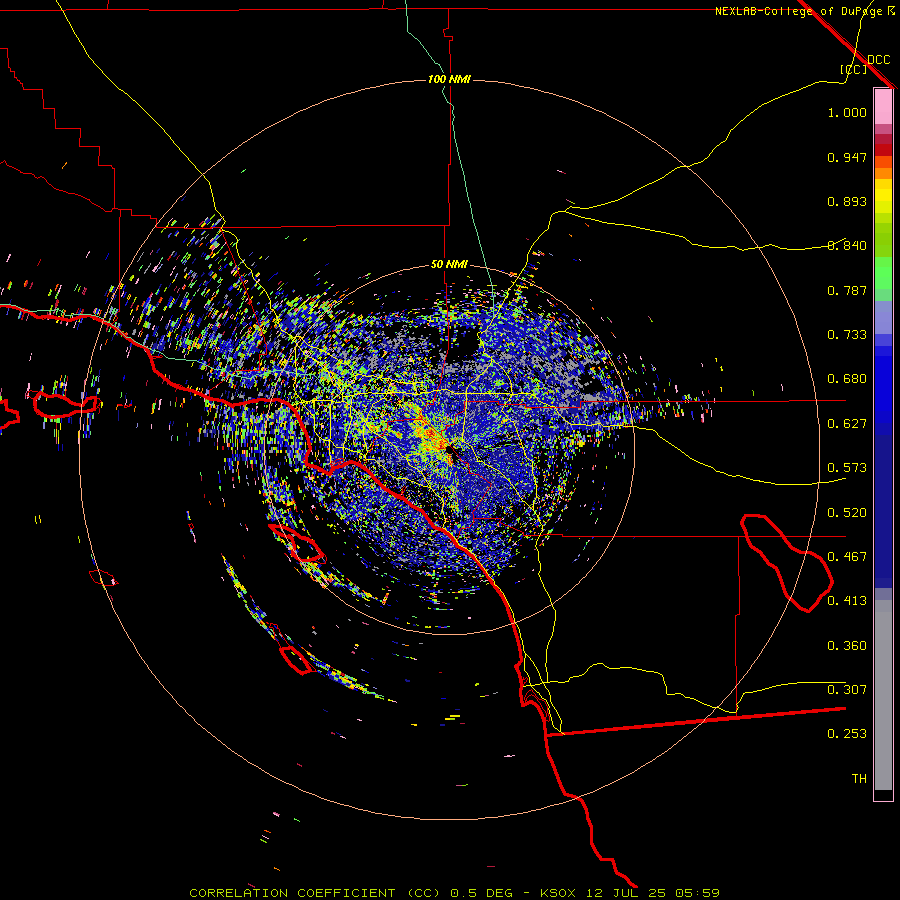Click the '0.307' scale value
900x900 pixels.
847,690
